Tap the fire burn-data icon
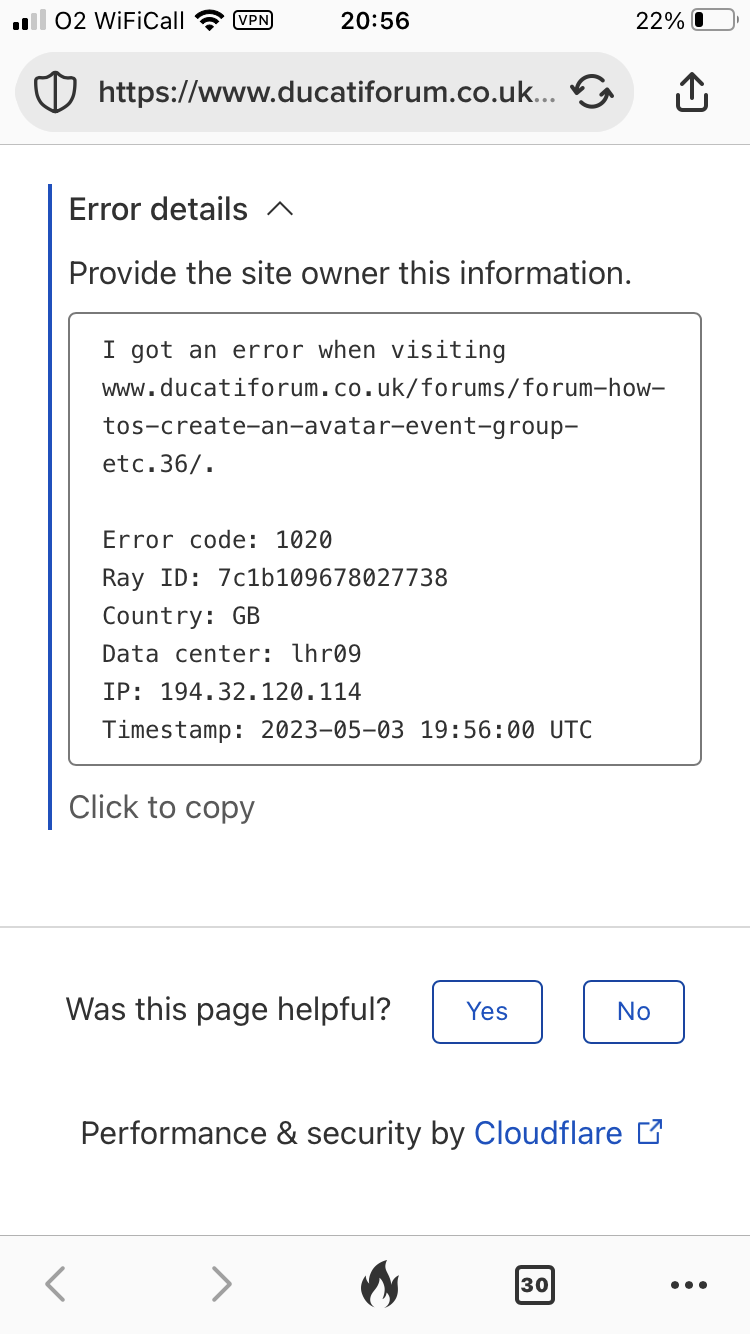The width and height of the screenshot is (750, 1334). (x=378, y=1283)
